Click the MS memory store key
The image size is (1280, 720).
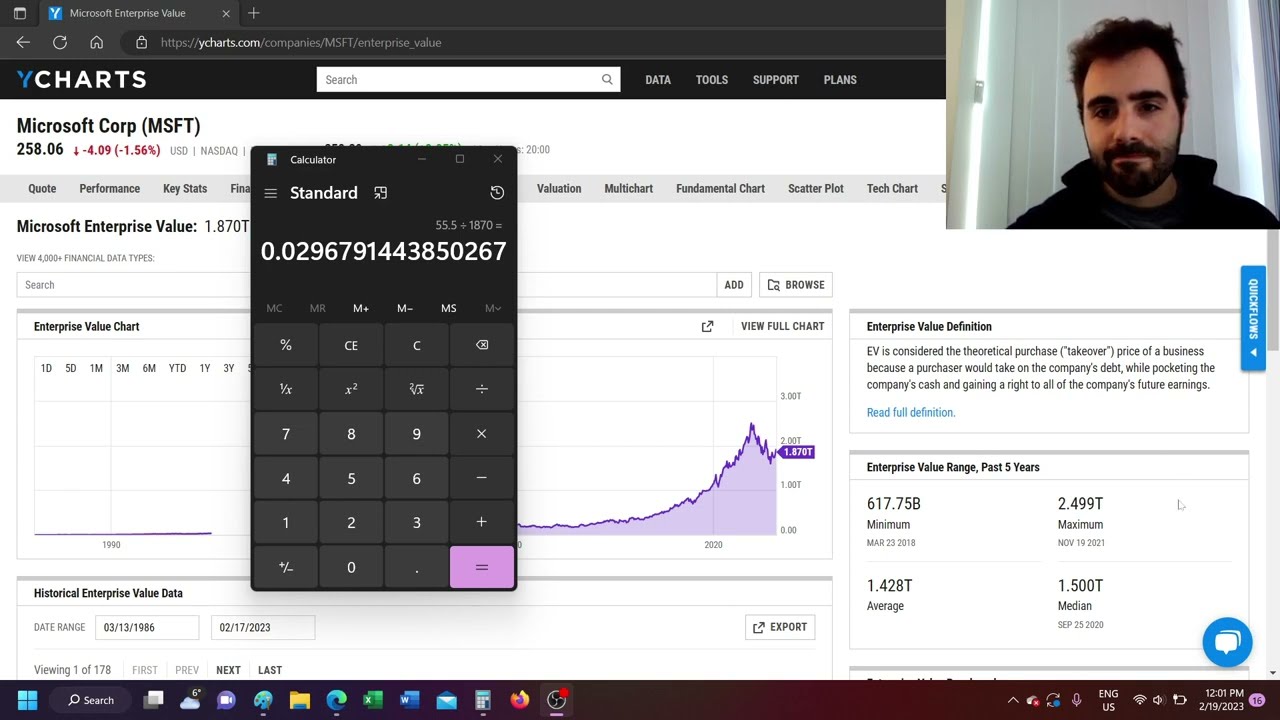click(448, 308)
